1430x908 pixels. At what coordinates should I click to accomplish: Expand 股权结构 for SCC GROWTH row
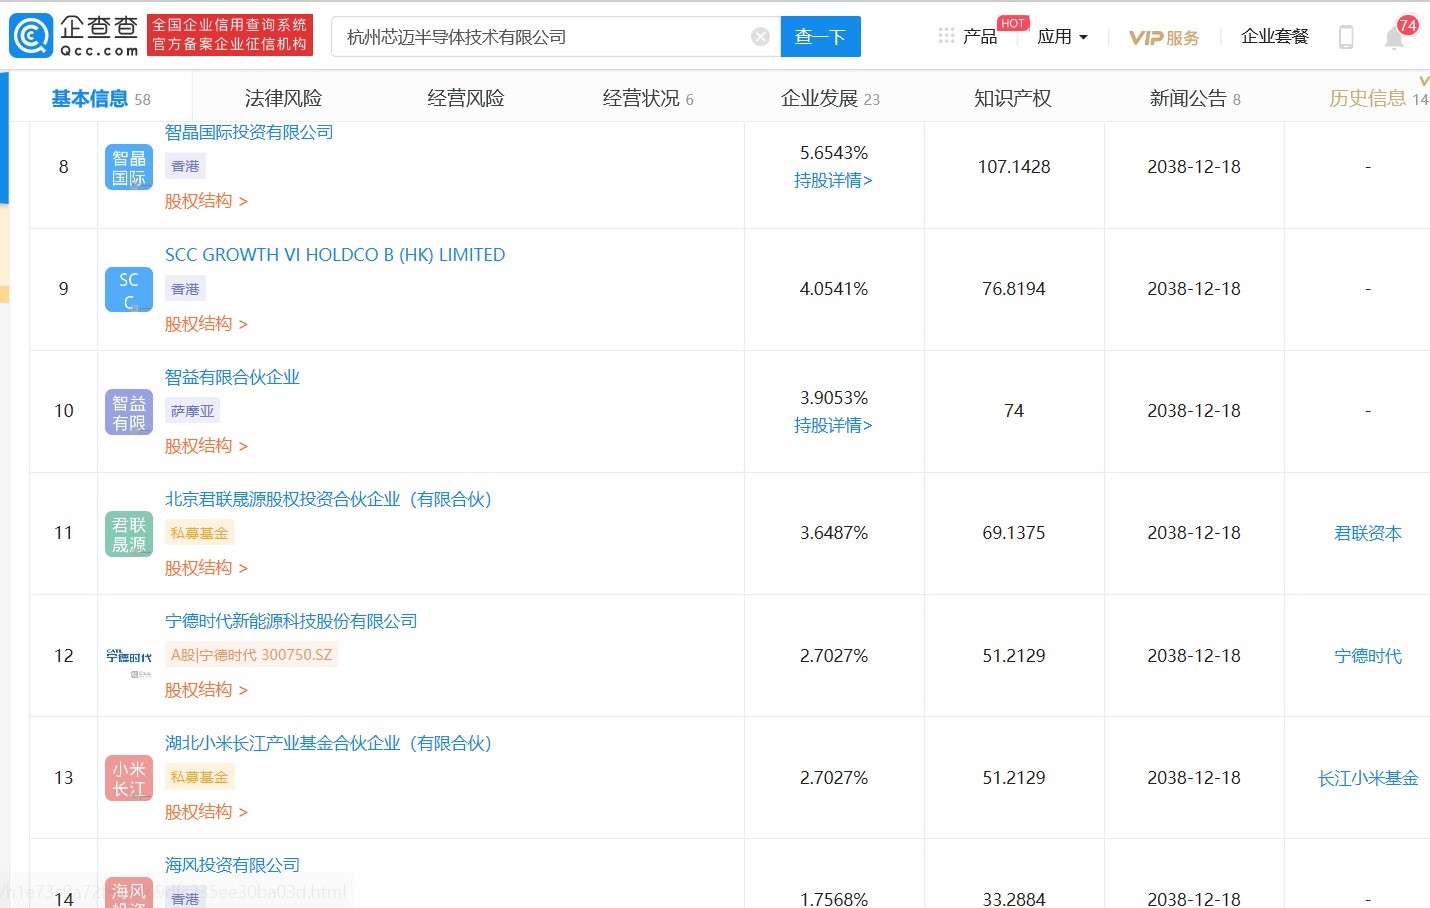point(206,324)
